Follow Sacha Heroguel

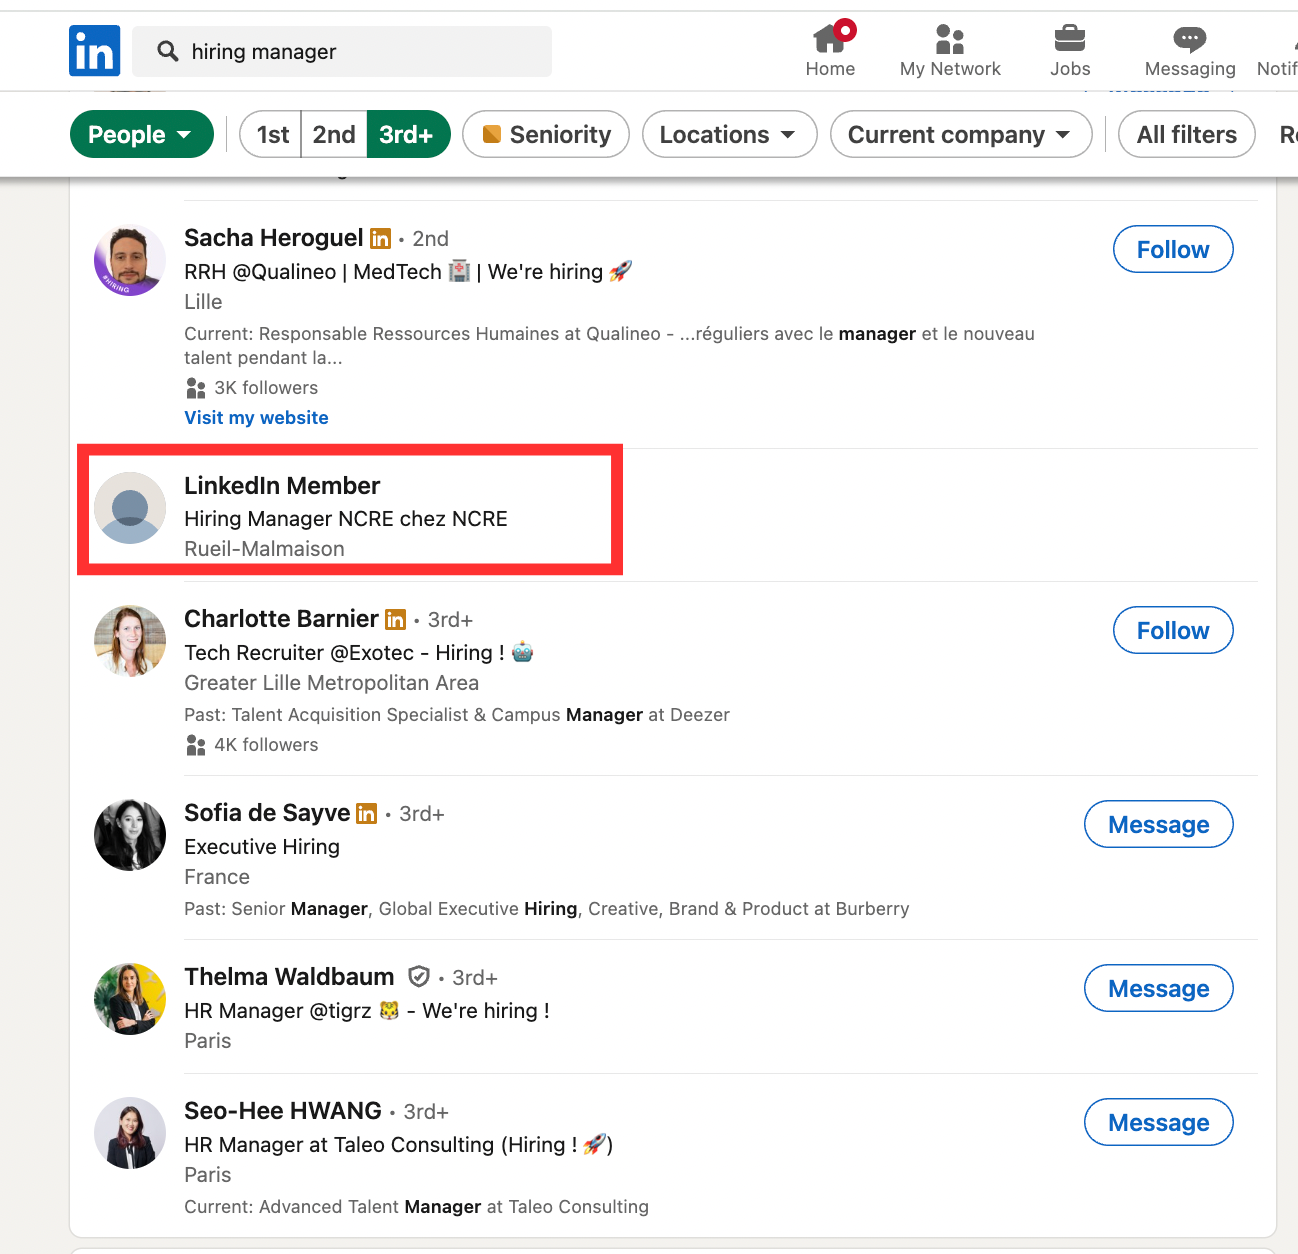tap(1173, 249)
